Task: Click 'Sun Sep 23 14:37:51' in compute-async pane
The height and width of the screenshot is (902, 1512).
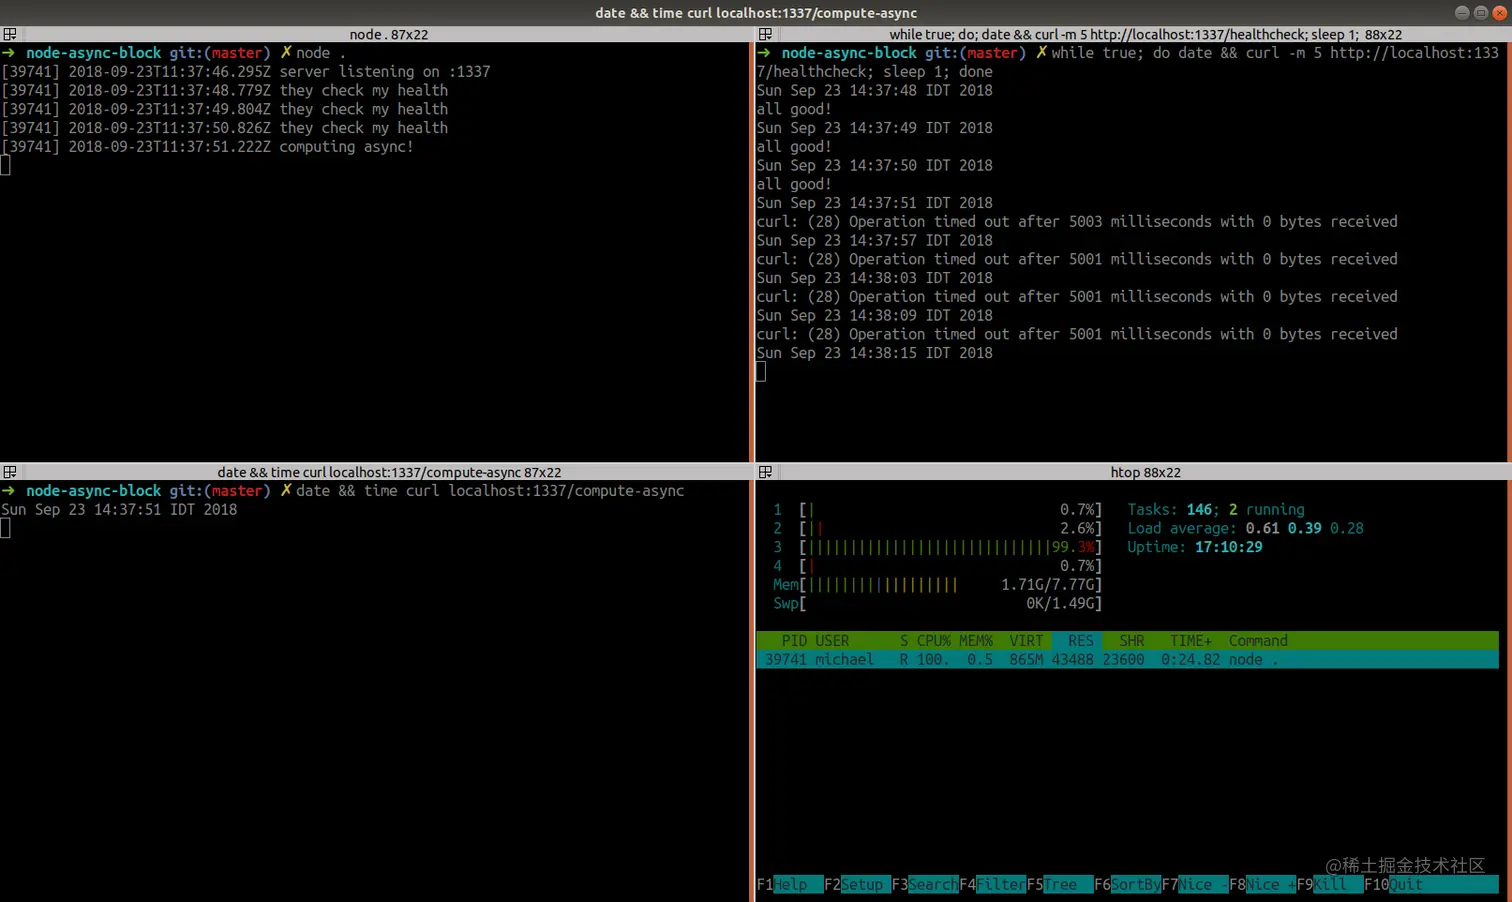Action: tap(120, 510)
